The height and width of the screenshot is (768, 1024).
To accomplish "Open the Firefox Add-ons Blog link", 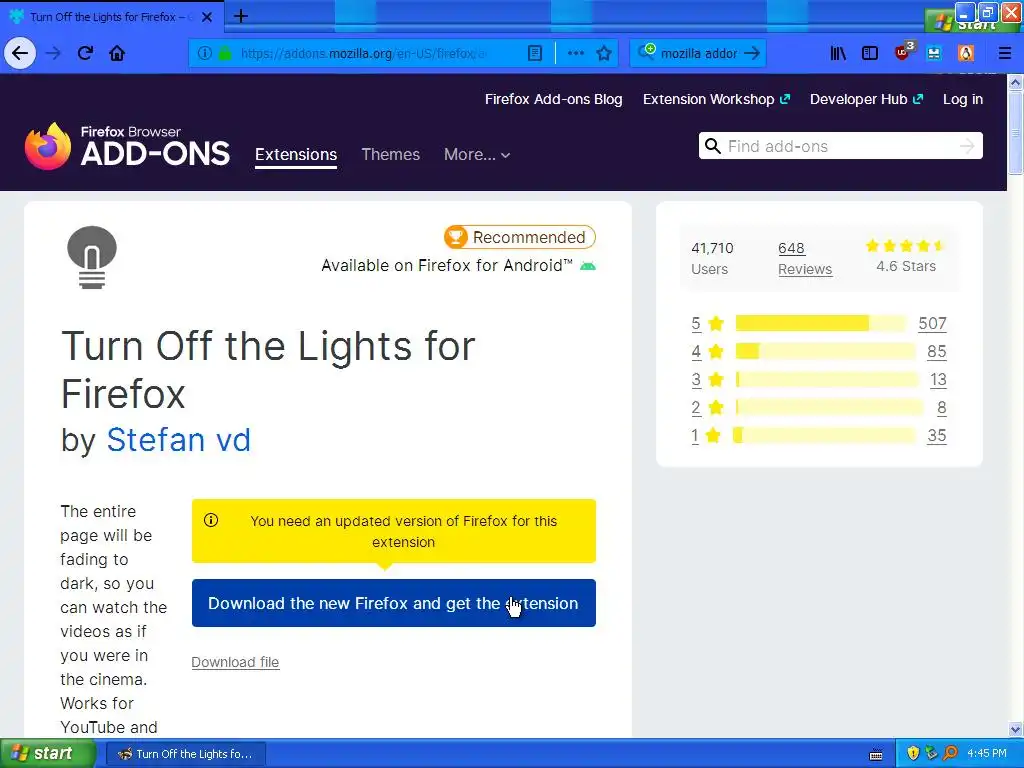I will pos(553,99).
